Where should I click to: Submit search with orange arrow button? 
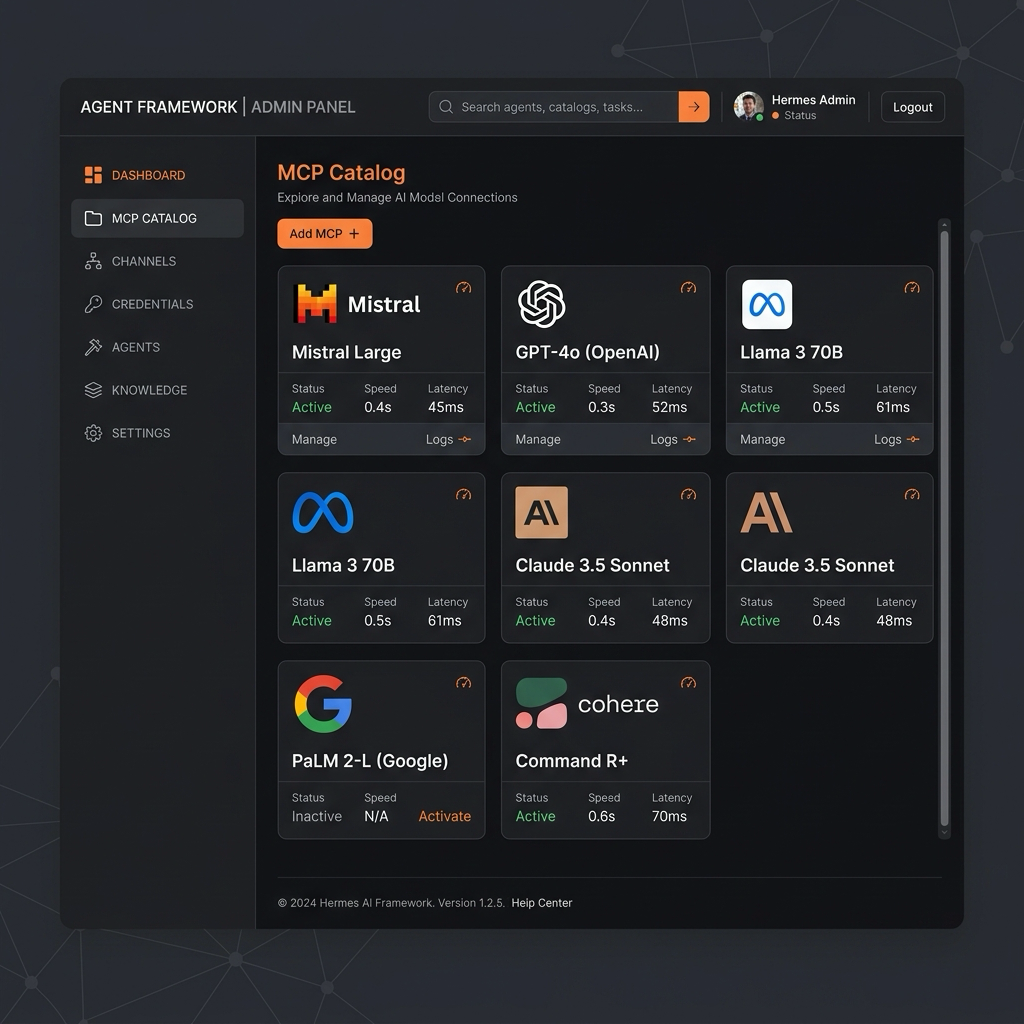694,106
